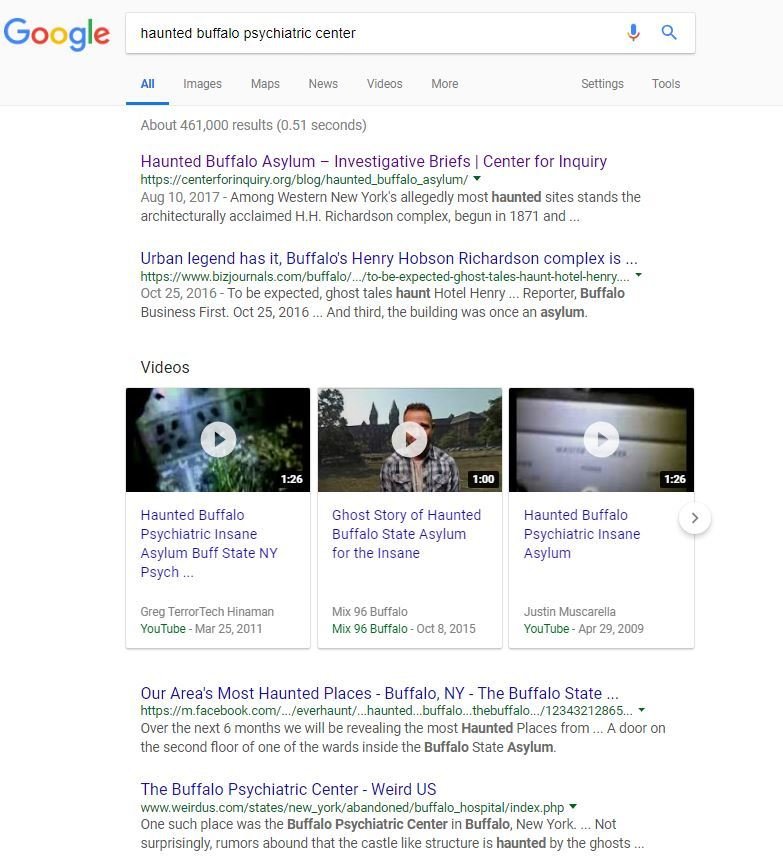The image size is (783, 865).
Task: Open the Videos tab
Action: (x=385, y=84)
